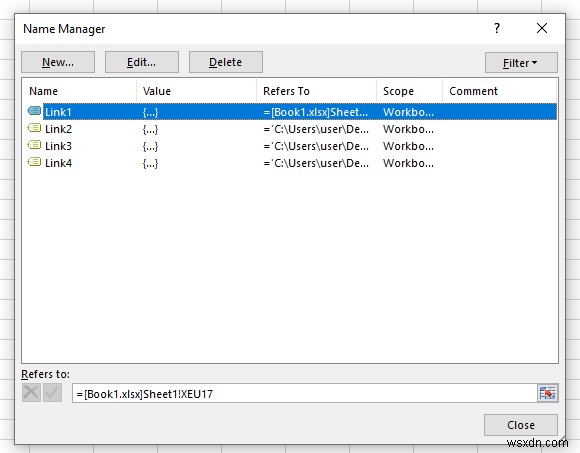Sort by the Refers To column header
This screenshot has width=580, height=453.
click(x=316, y=91)
